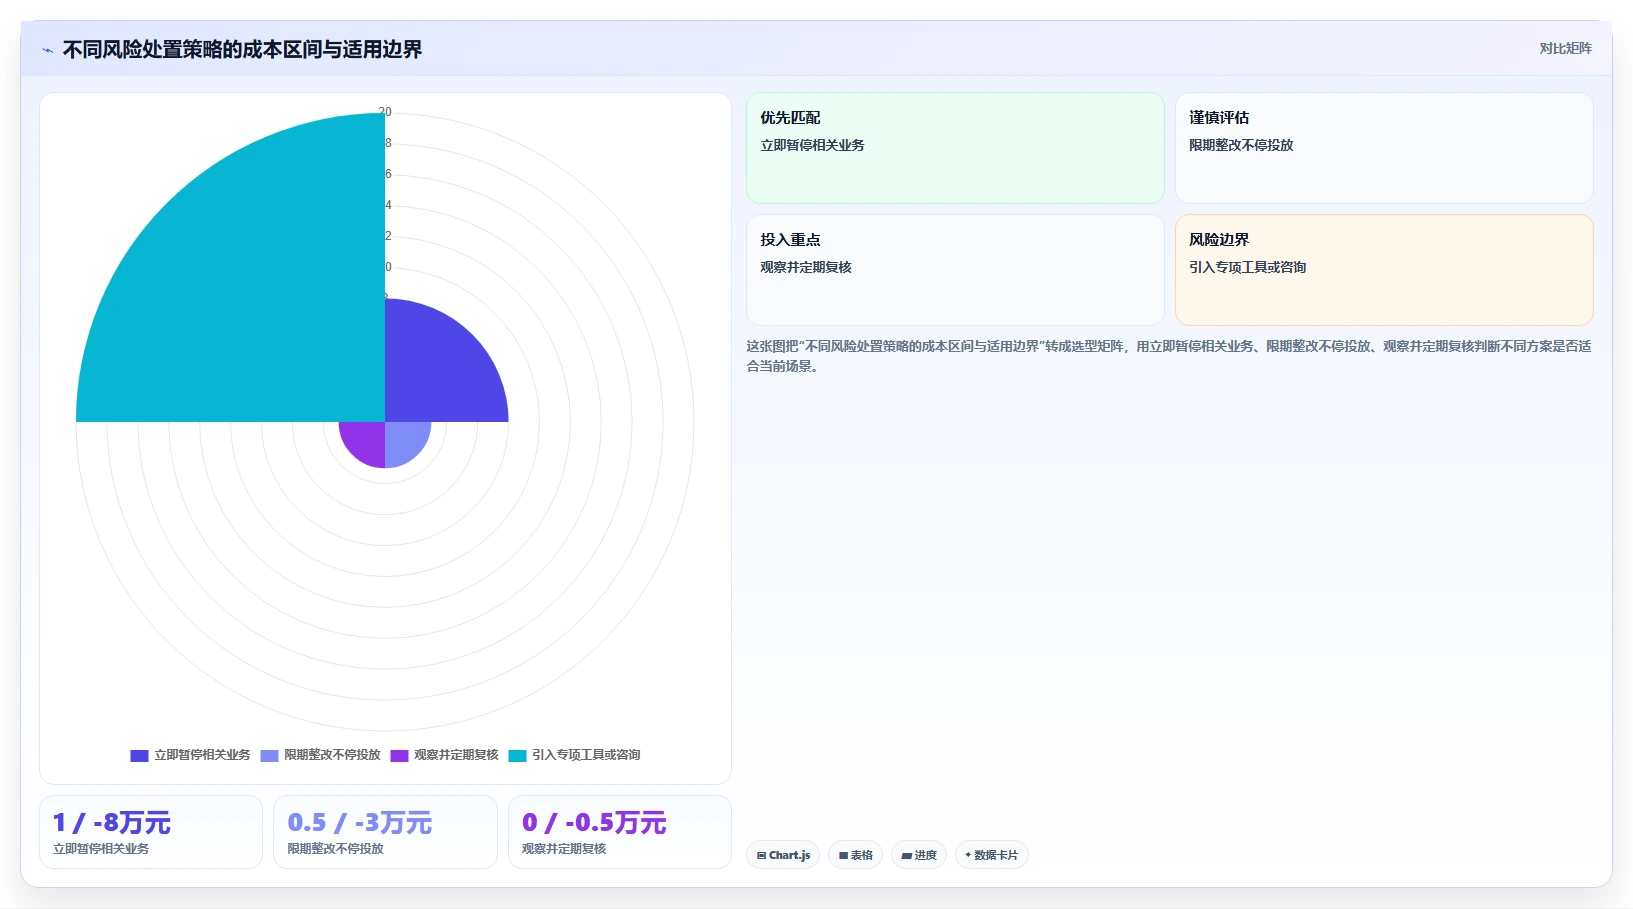This screenshot has width=1633, height=909.
Task: Select the title 不同风险处置策略的成本区间与适用边界
Action: coord(242,49)
